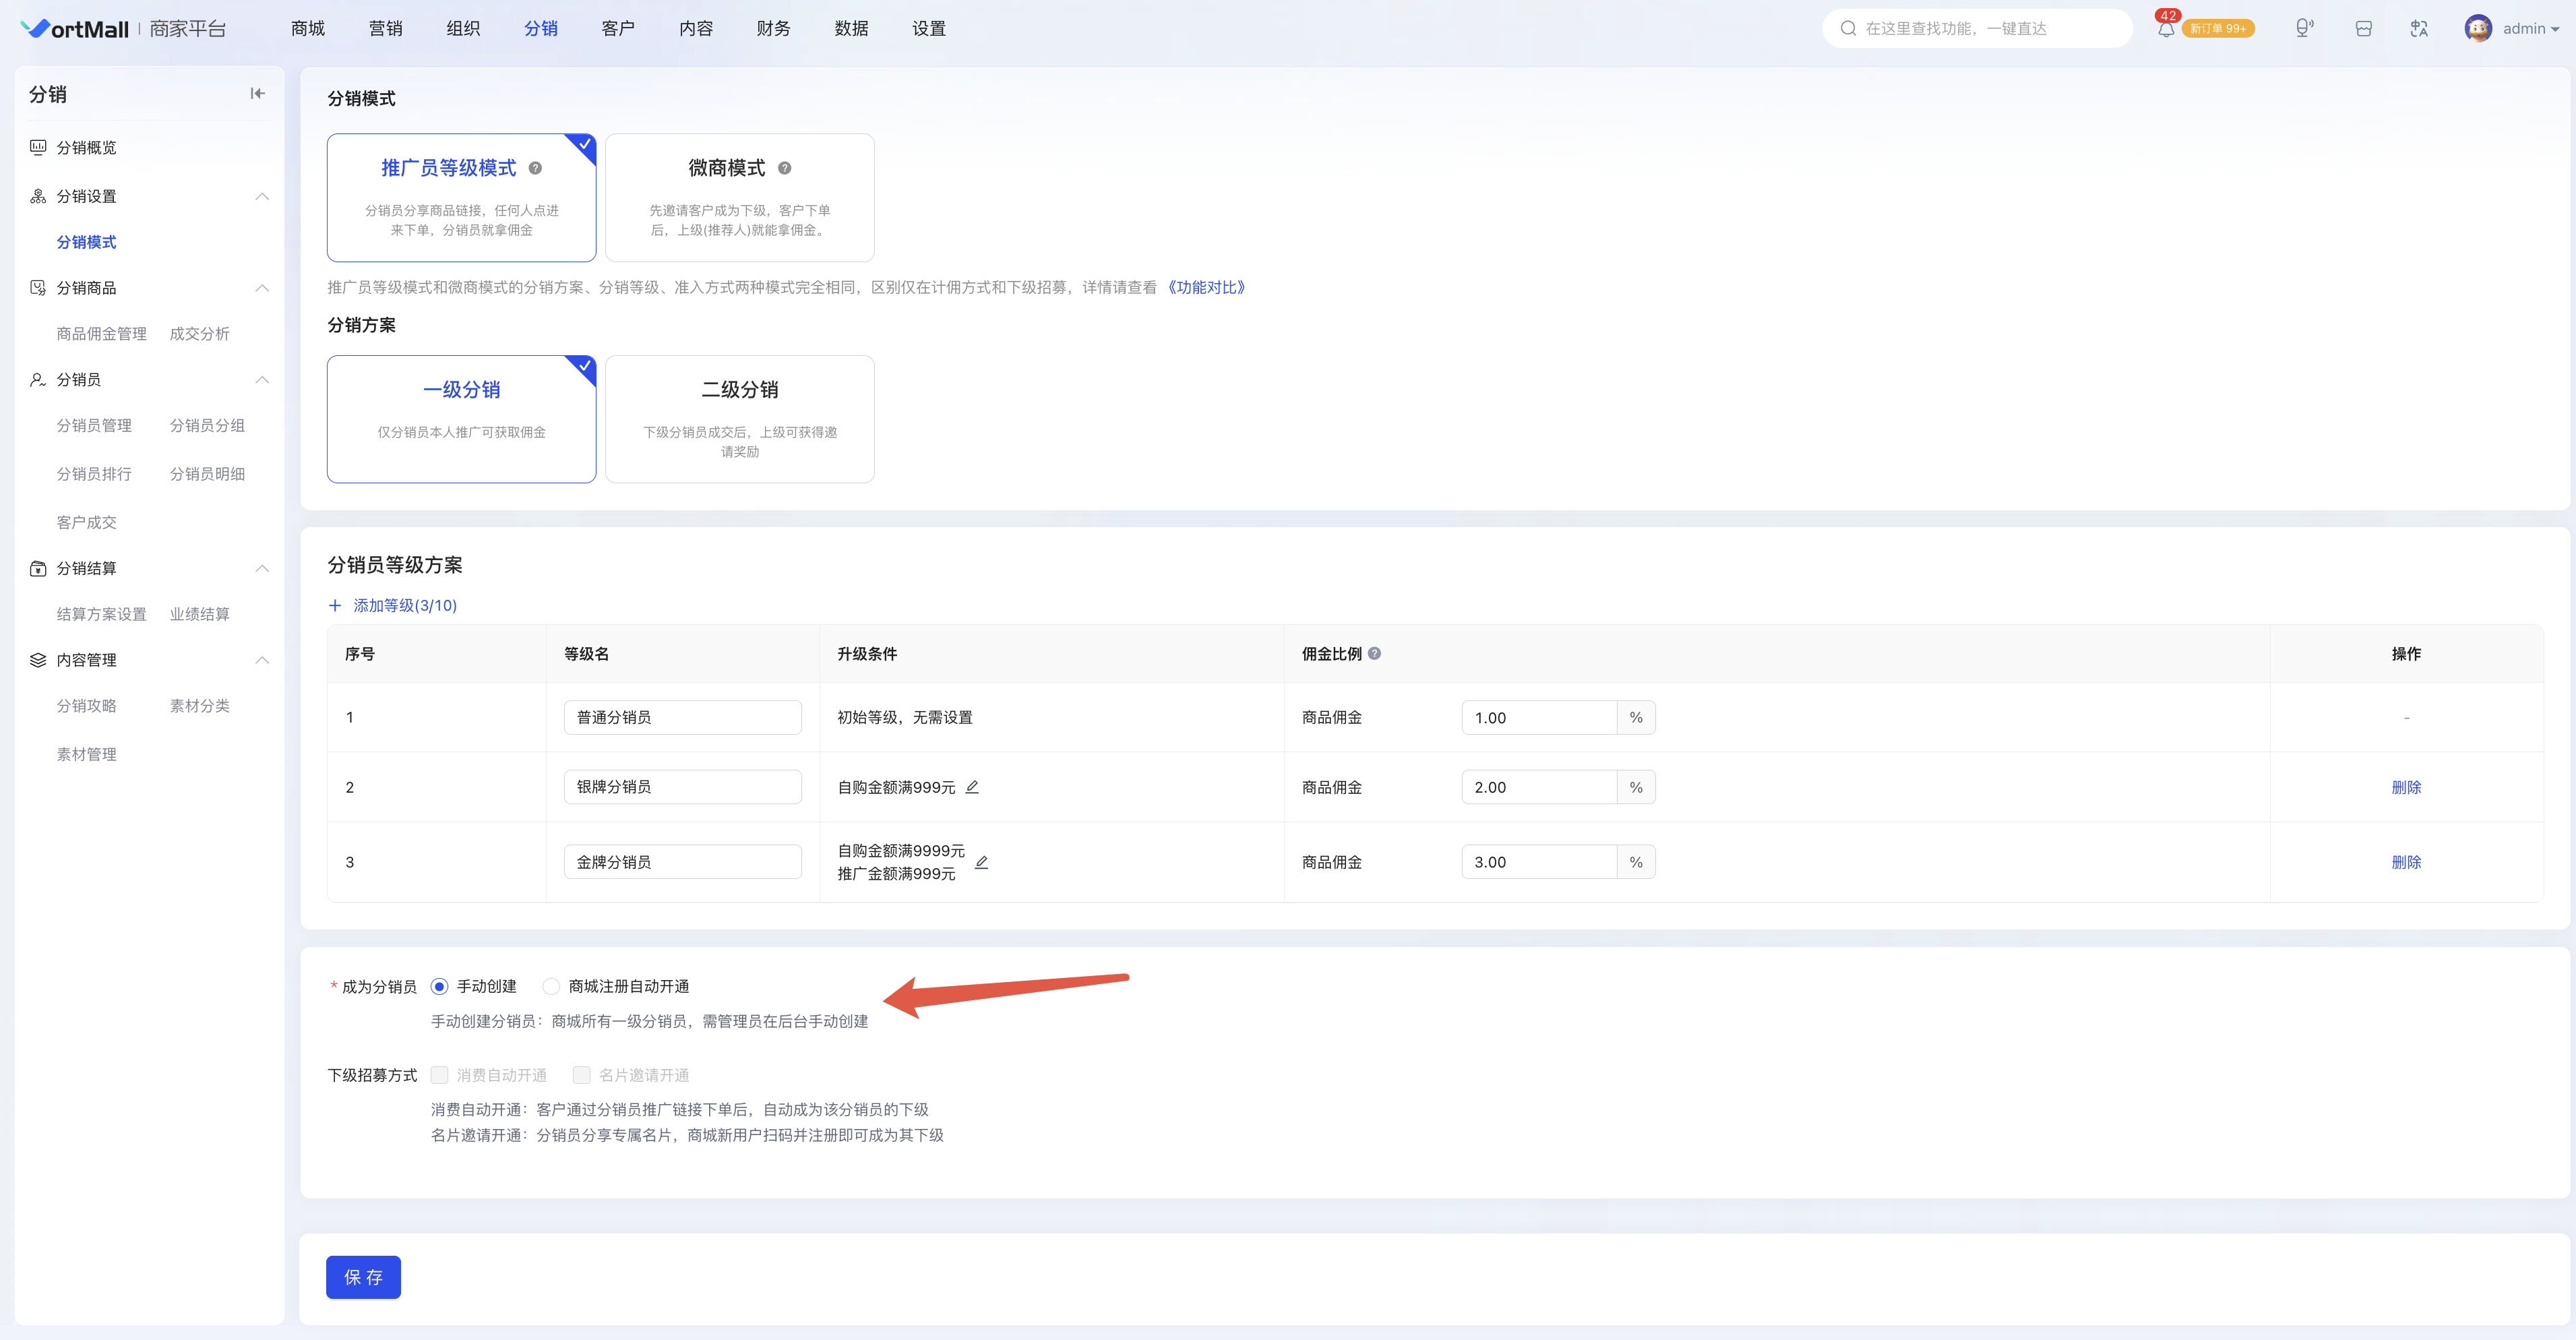Select the 商城注册自动开通 radio option

[x=551, y=987]
